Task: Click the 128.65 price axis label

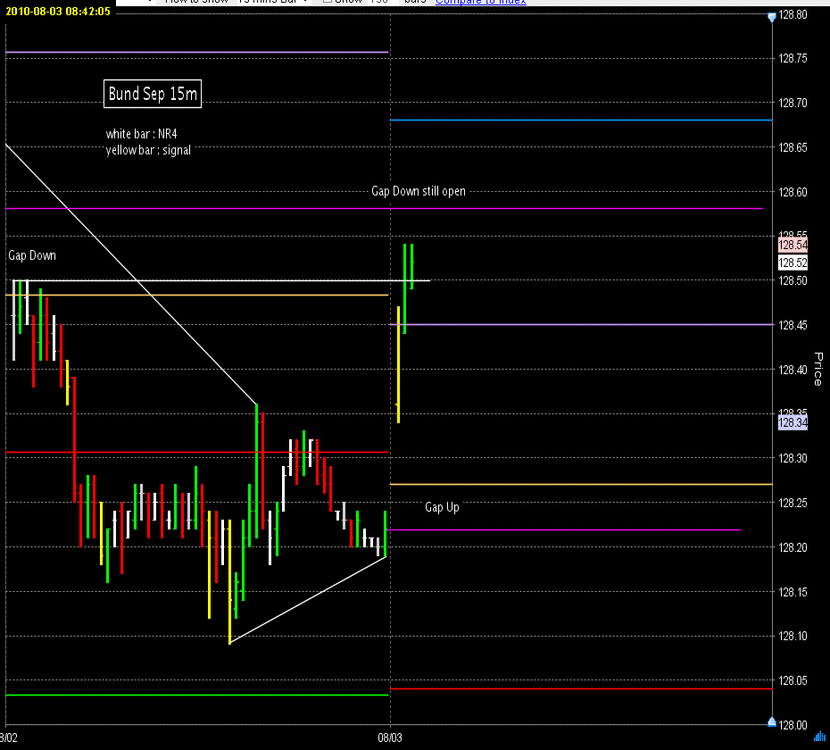Action: click(x=793, y=147)
